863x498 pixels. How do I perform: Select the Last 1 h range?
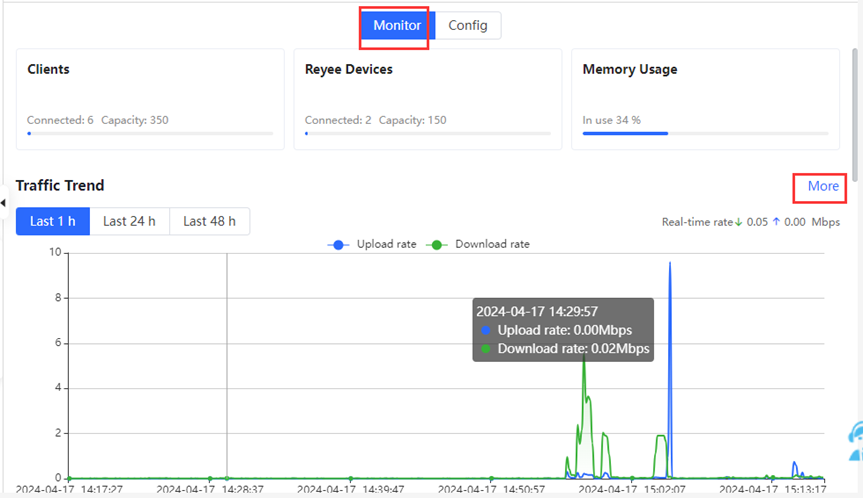(x=53, y=221)
